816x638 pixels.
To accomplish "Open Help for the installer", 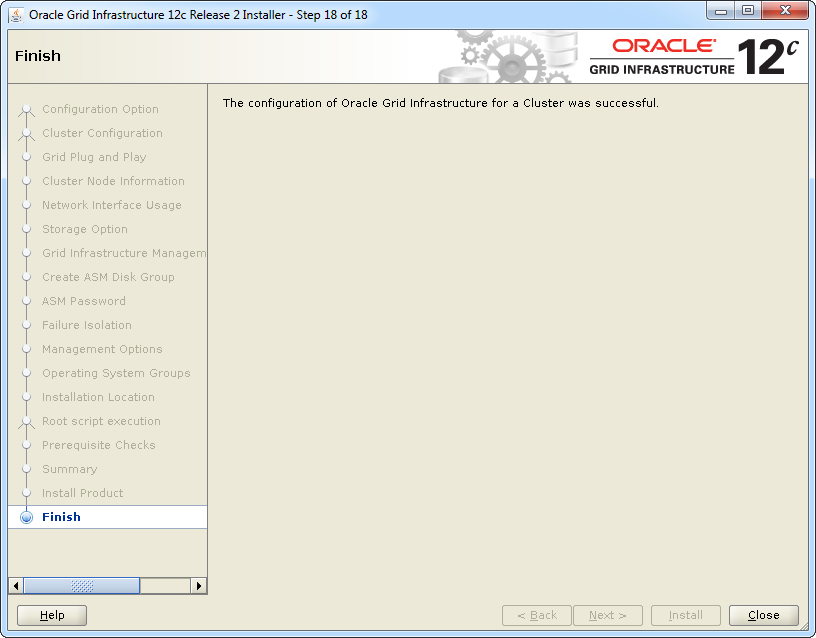I will click(52, 615).
